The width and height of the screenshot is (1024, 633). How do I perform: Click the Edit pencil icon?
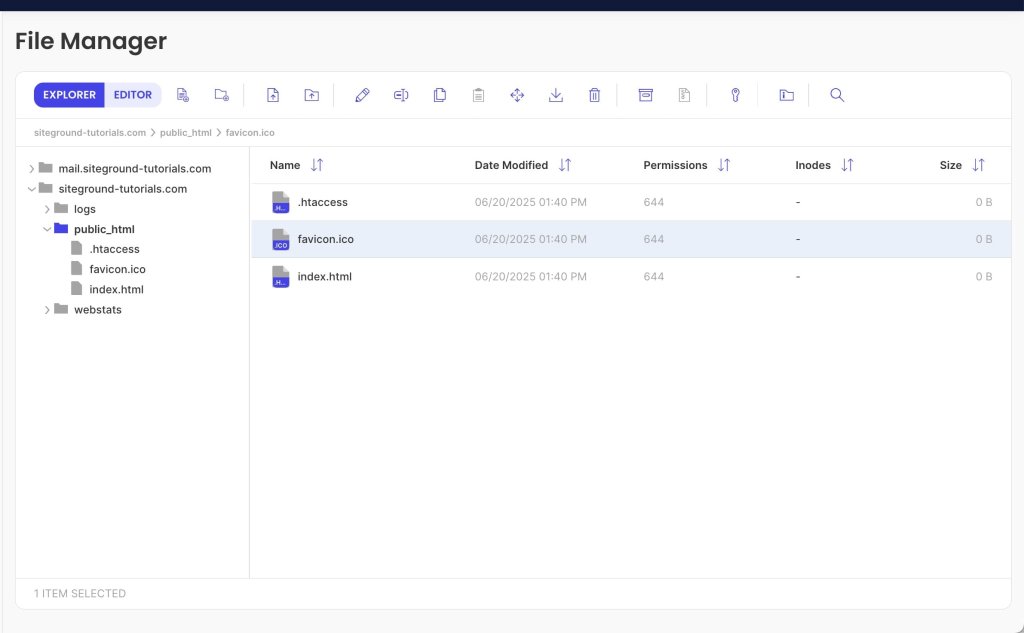tap(362, 95)
